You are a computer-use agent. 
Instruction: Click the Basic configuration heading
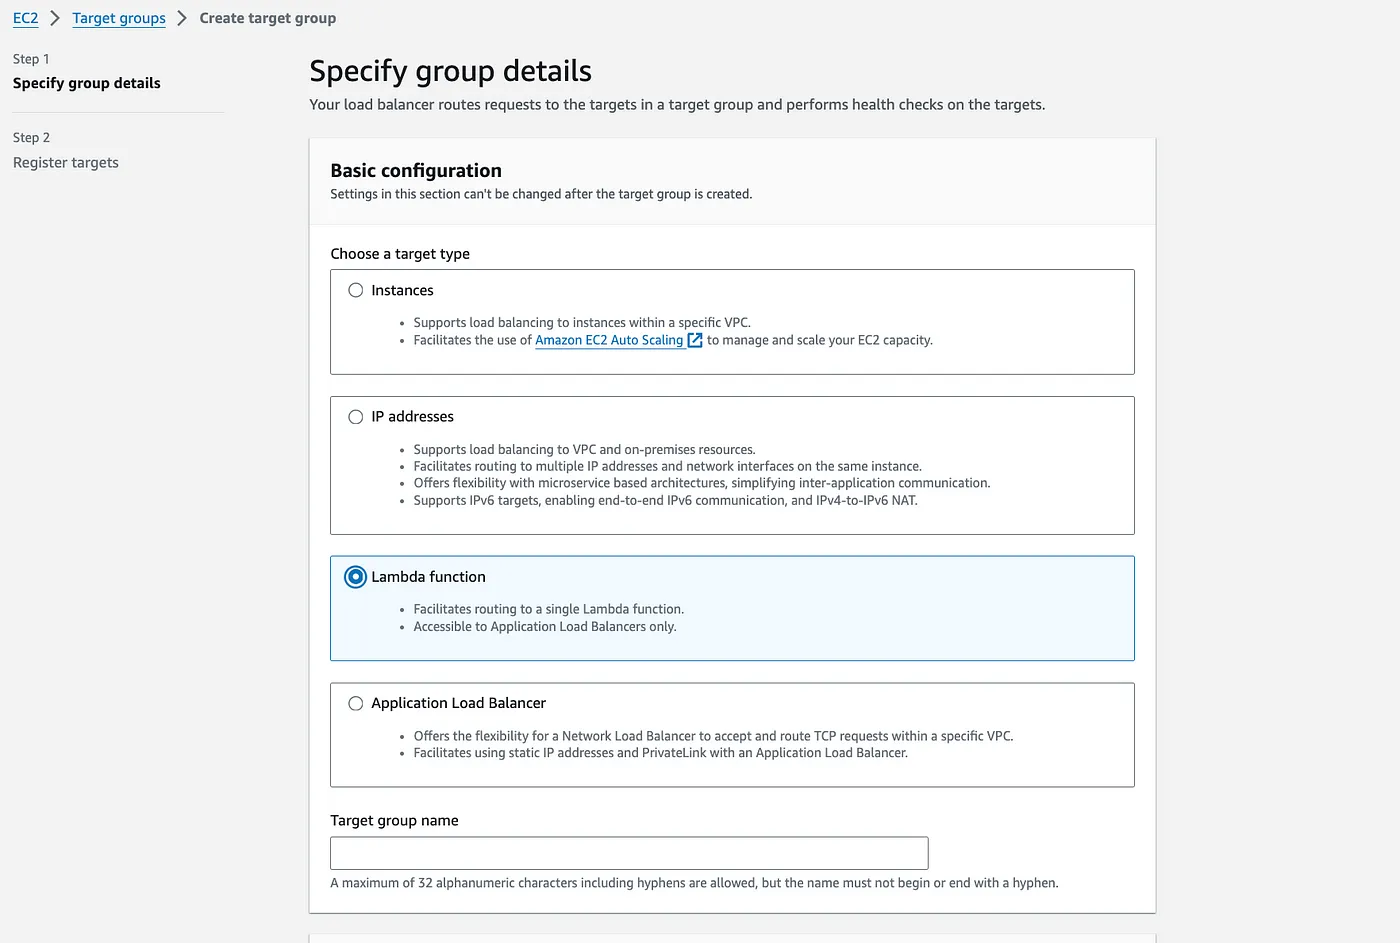[x=416, y=170]
